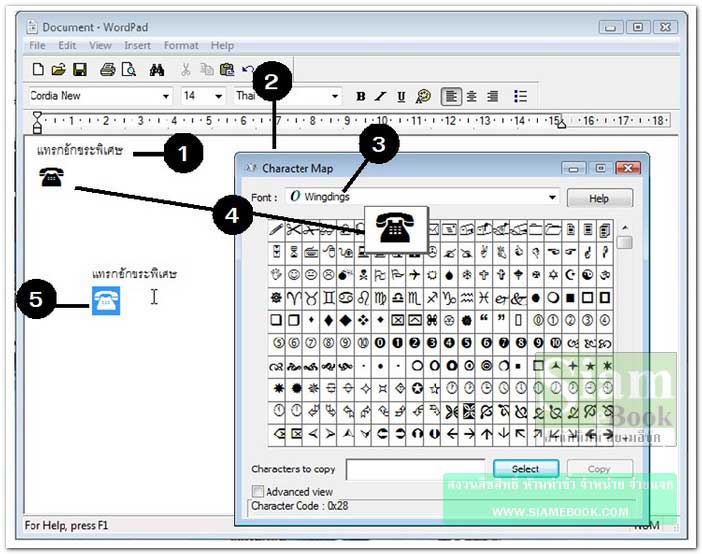Image resolution: width=702 pixels, height=554 pixels.
Task: Open Print Preview from the toolbar
Action: [129, 69]
